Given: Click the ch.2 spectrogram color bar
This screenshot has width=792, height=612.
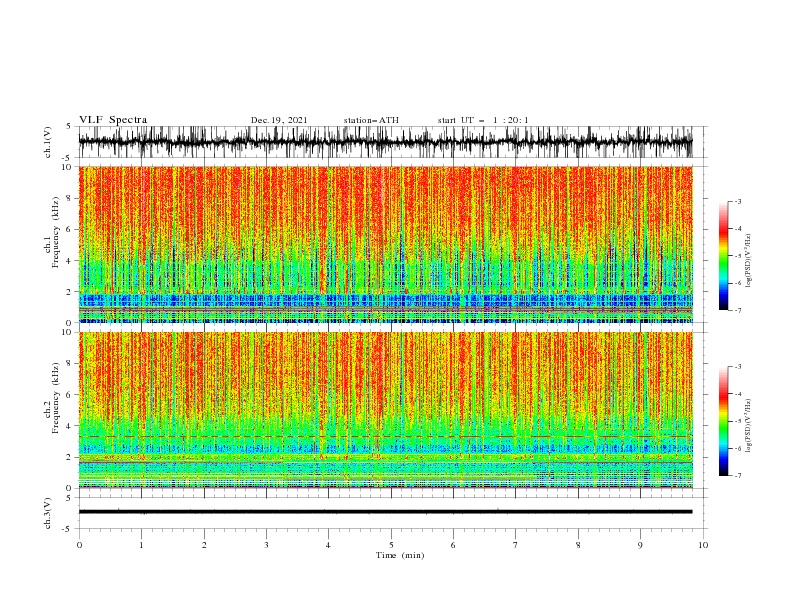Looking at the screenshot, I should click(x=724, y=421).
